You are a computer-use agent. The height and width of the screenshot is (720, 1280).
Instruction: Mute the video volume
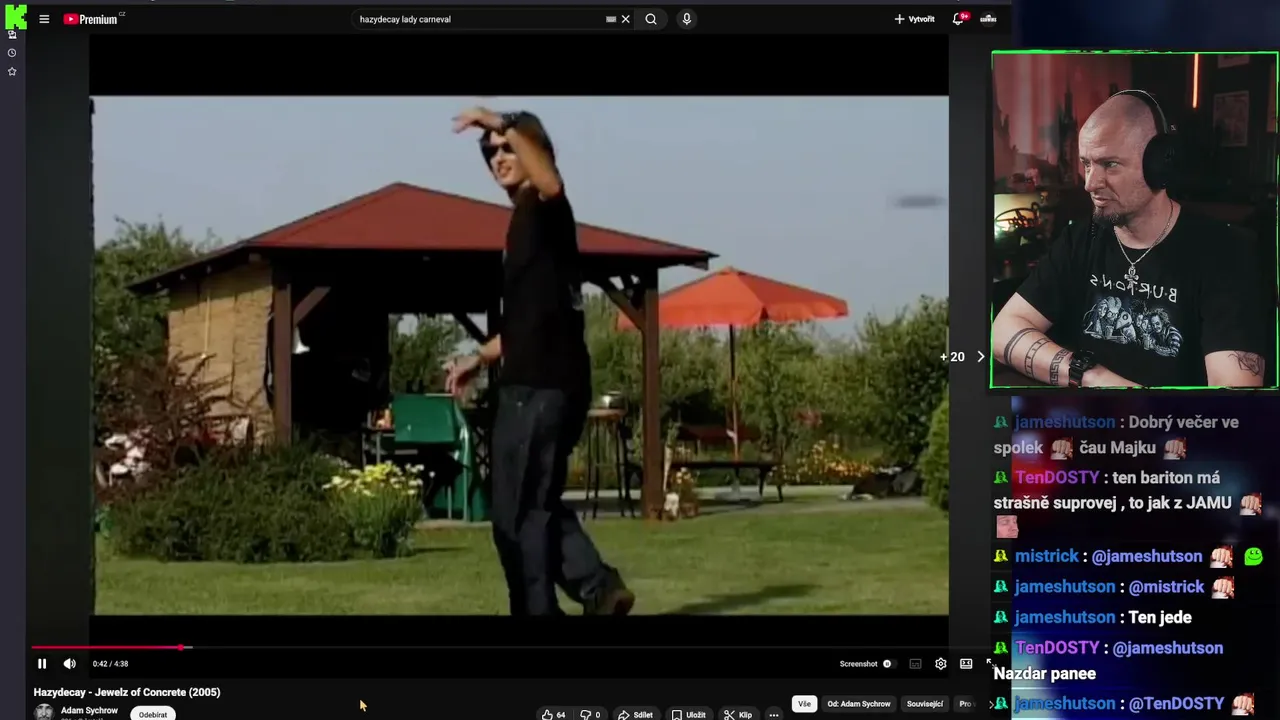click(x=69, y=663)
